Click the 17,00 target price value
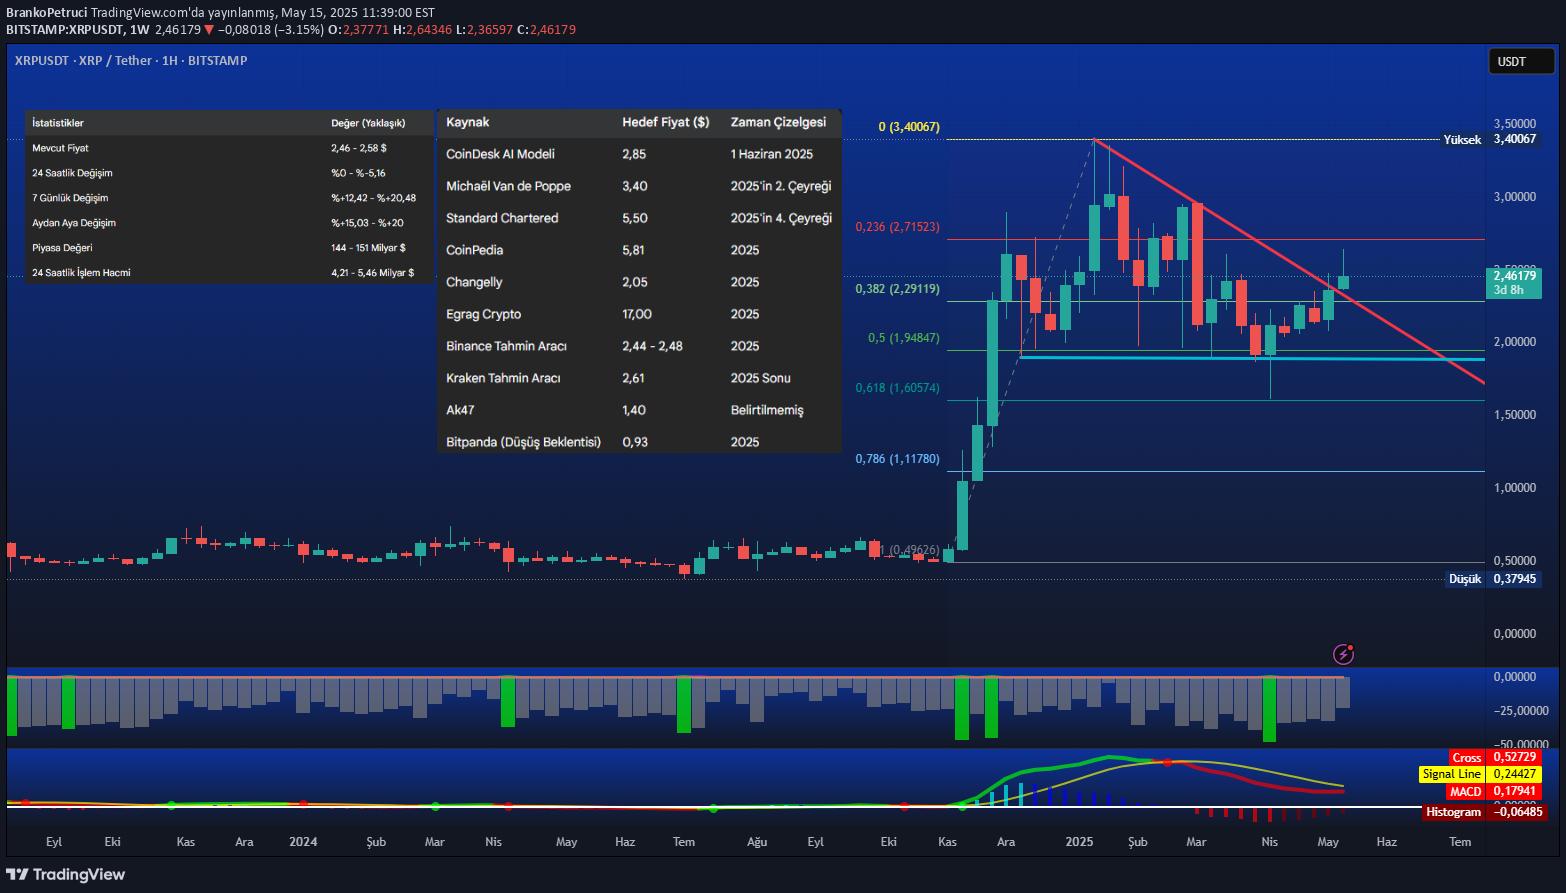The image size is (1566, 893). pos(637,314)
